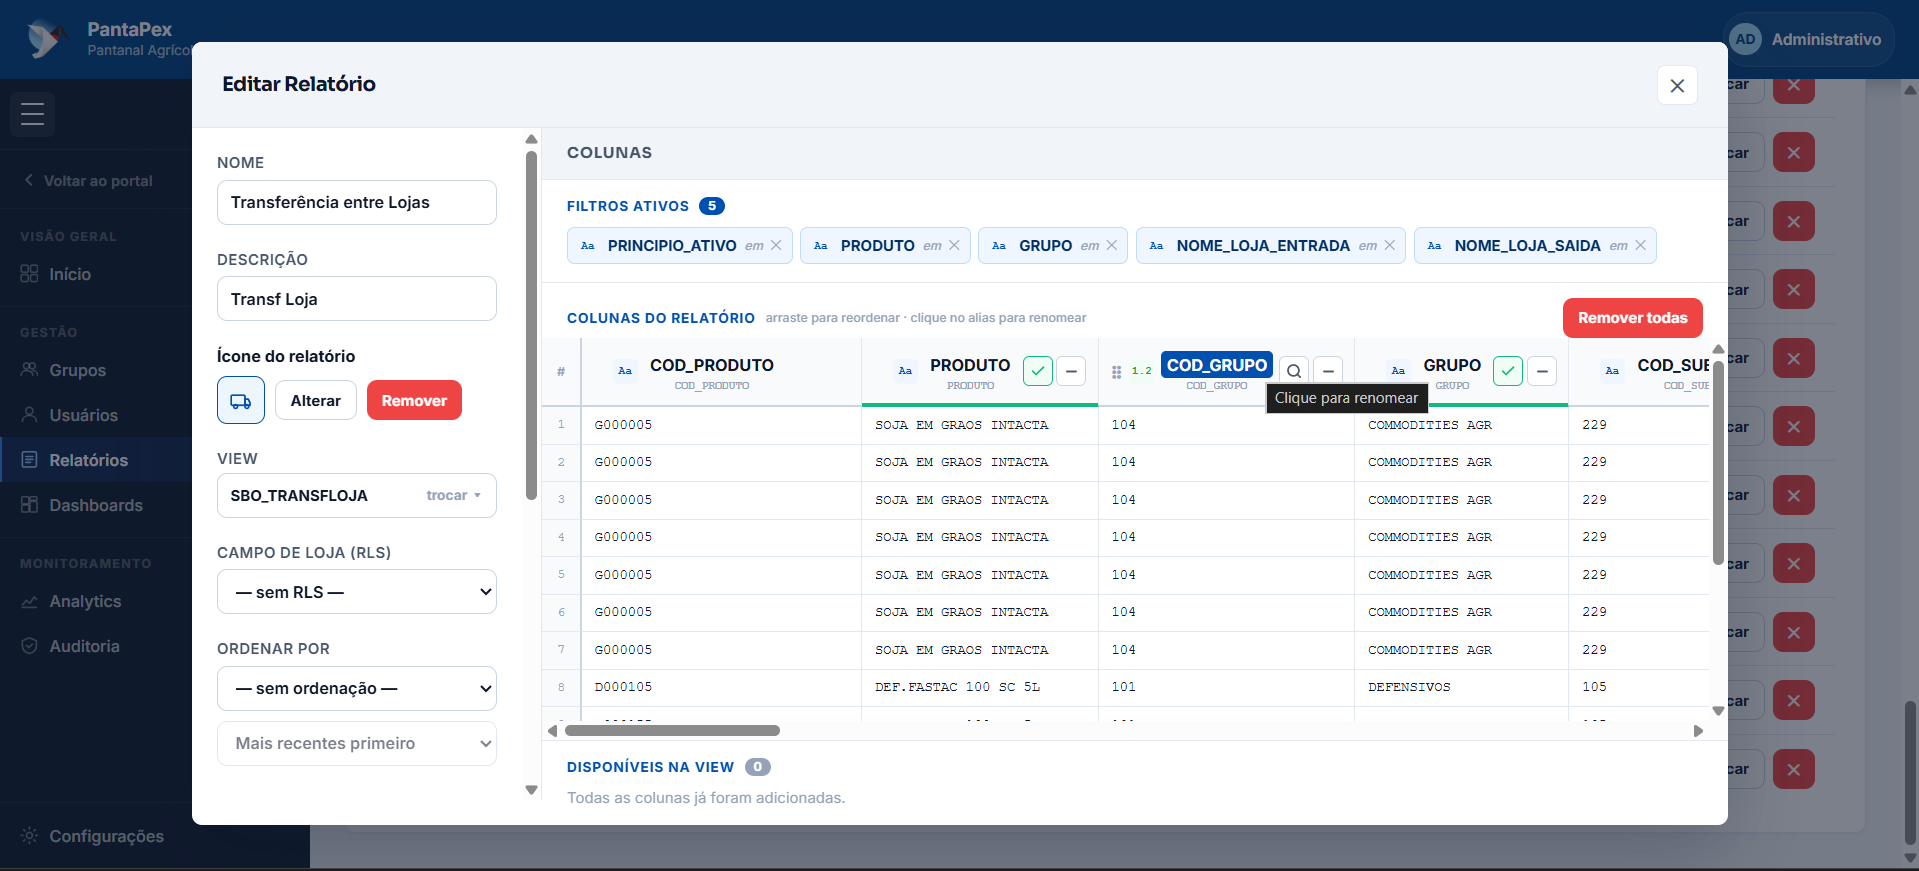Click the PRODUTO column alias
The image size is (1919, 871).
click(970, 365)
